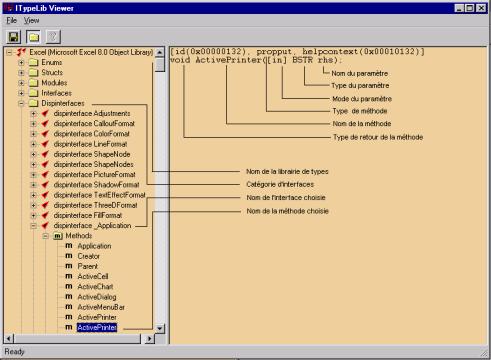The image size is (491, 360).
Task: Click the horizontal scrollbar right arrow
Action: point(149,339)
